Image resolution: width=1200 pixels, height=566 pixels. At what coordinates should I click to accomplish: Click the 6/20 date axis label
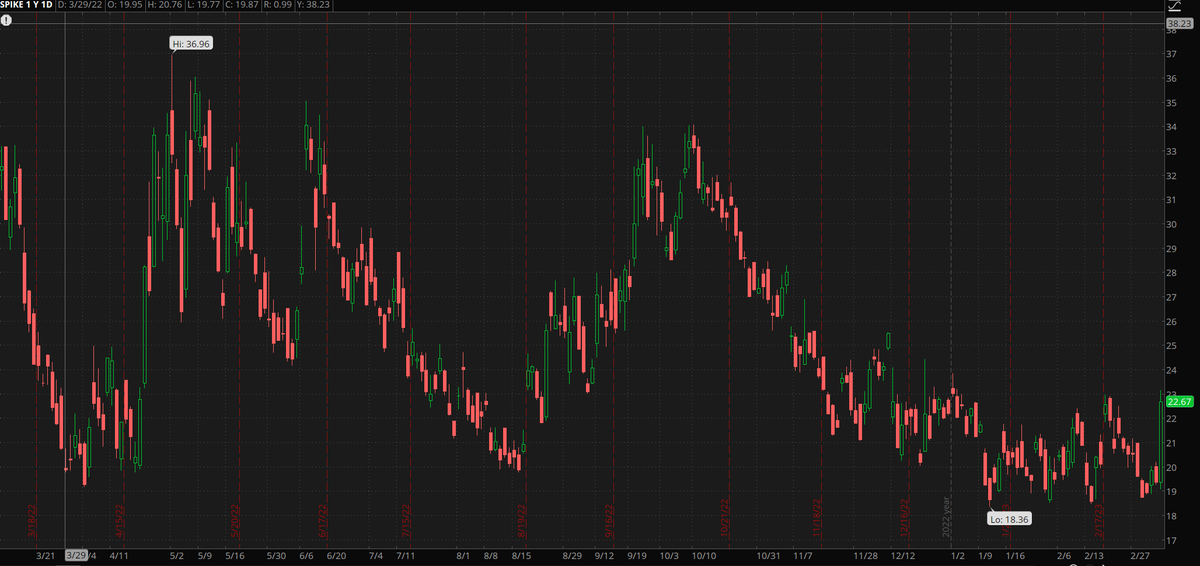coord(337,555)
